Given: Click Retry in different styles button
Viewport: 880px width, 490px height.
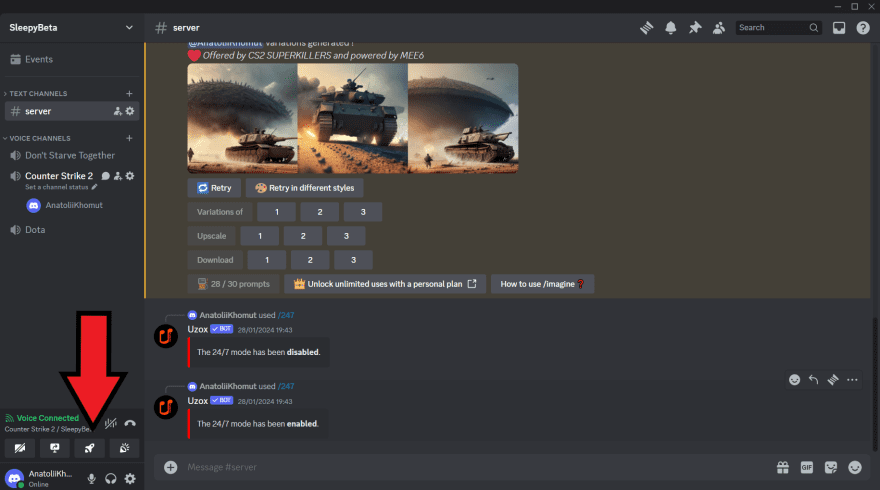Looking at the screenshot, I should point(291,188).
